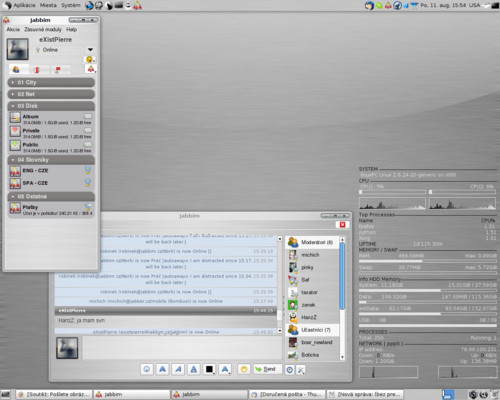Open the Online status dropdown arrow
The height and width of the screenshot is (400, 500).
[x=90, y=50]
